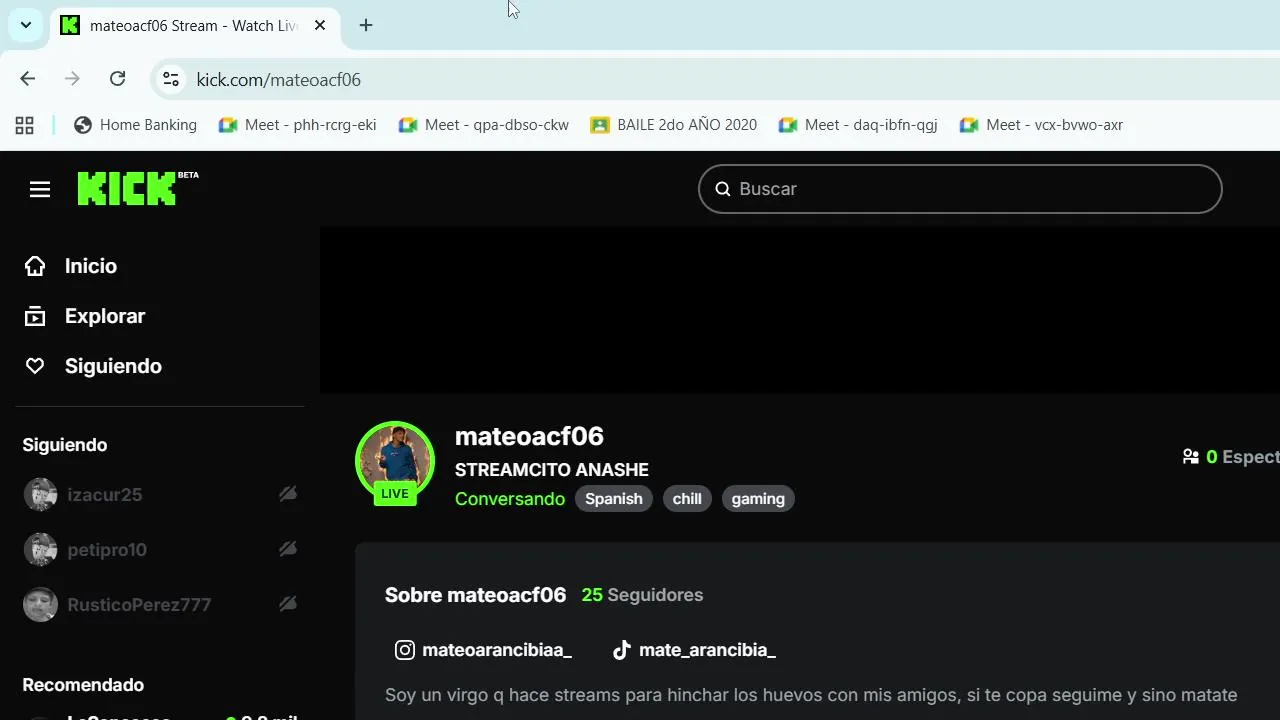The width and height of the screenshot is (1280, 720).
Task: Go to Explorar in the sidebar
Action: pos(105,316)
